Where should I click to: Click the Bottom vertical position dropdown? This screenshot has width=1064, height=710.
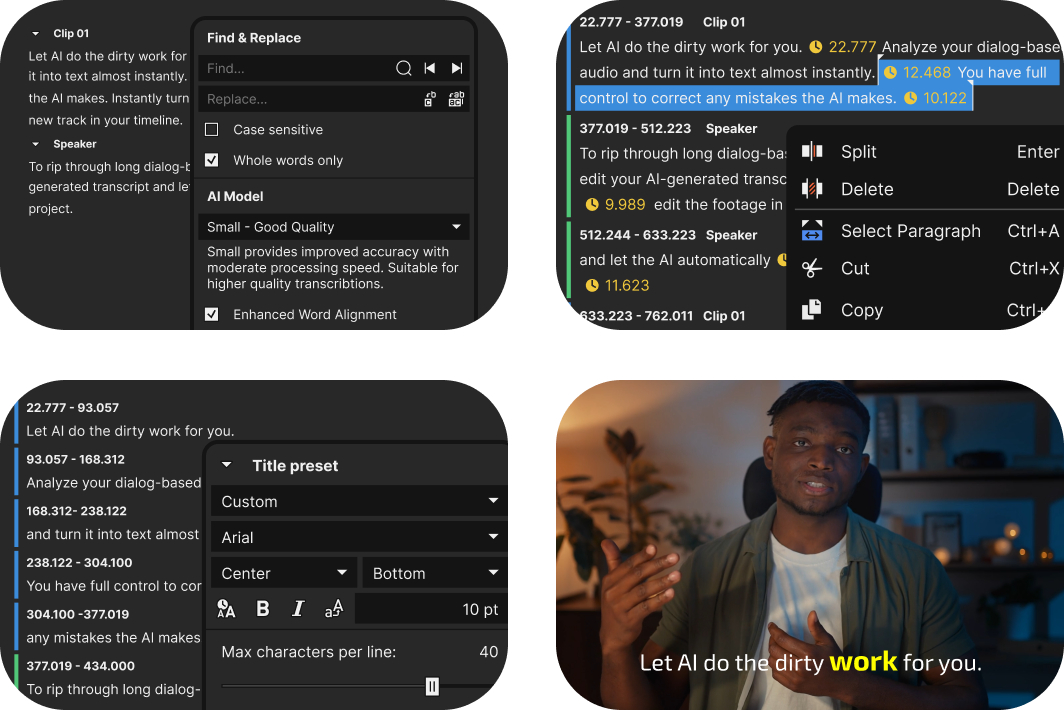433,573
